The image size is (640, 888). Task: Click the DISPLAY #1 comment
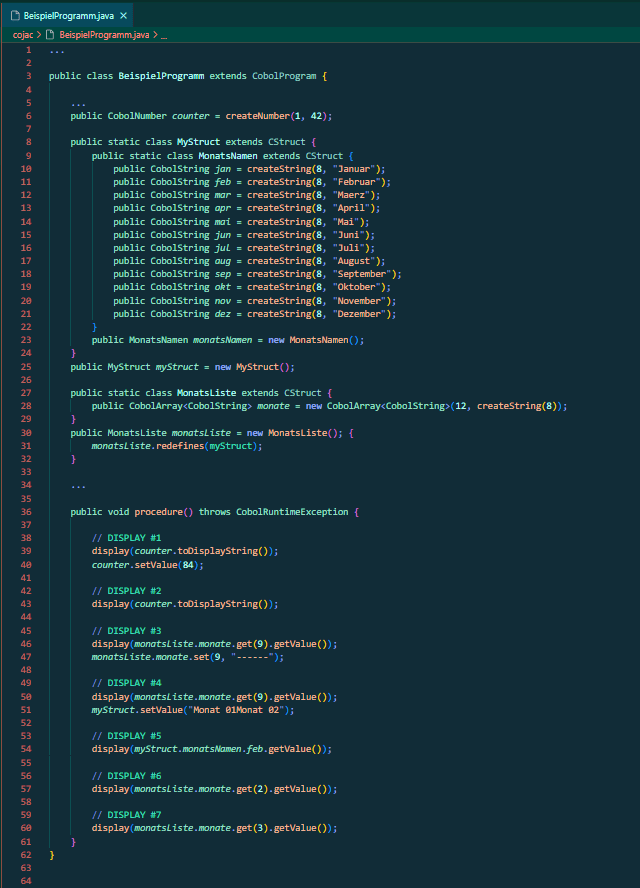(x=127, y=538)
